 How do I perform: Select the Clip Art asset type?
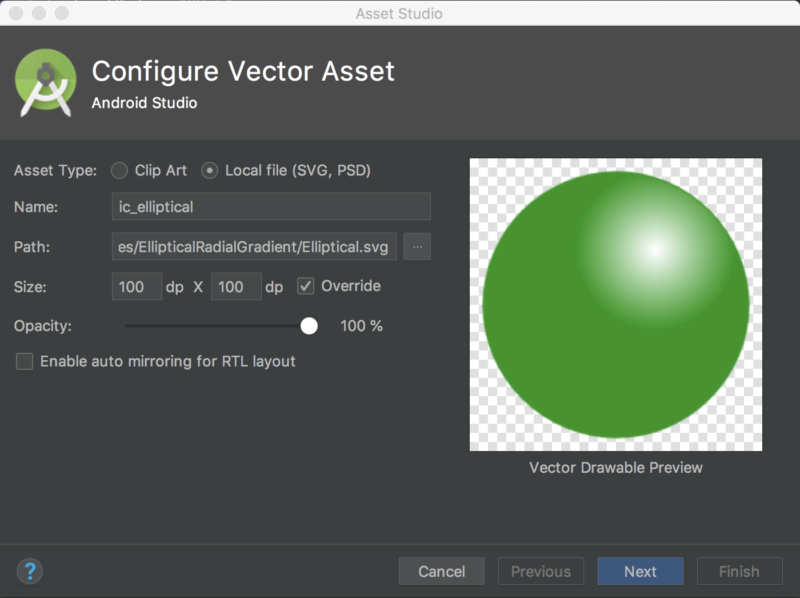118,170
